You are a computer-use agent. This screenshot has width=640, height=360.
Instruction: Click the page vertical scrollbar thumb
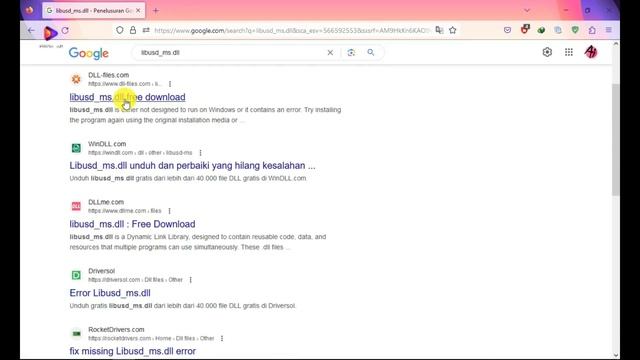click(616, 140)
